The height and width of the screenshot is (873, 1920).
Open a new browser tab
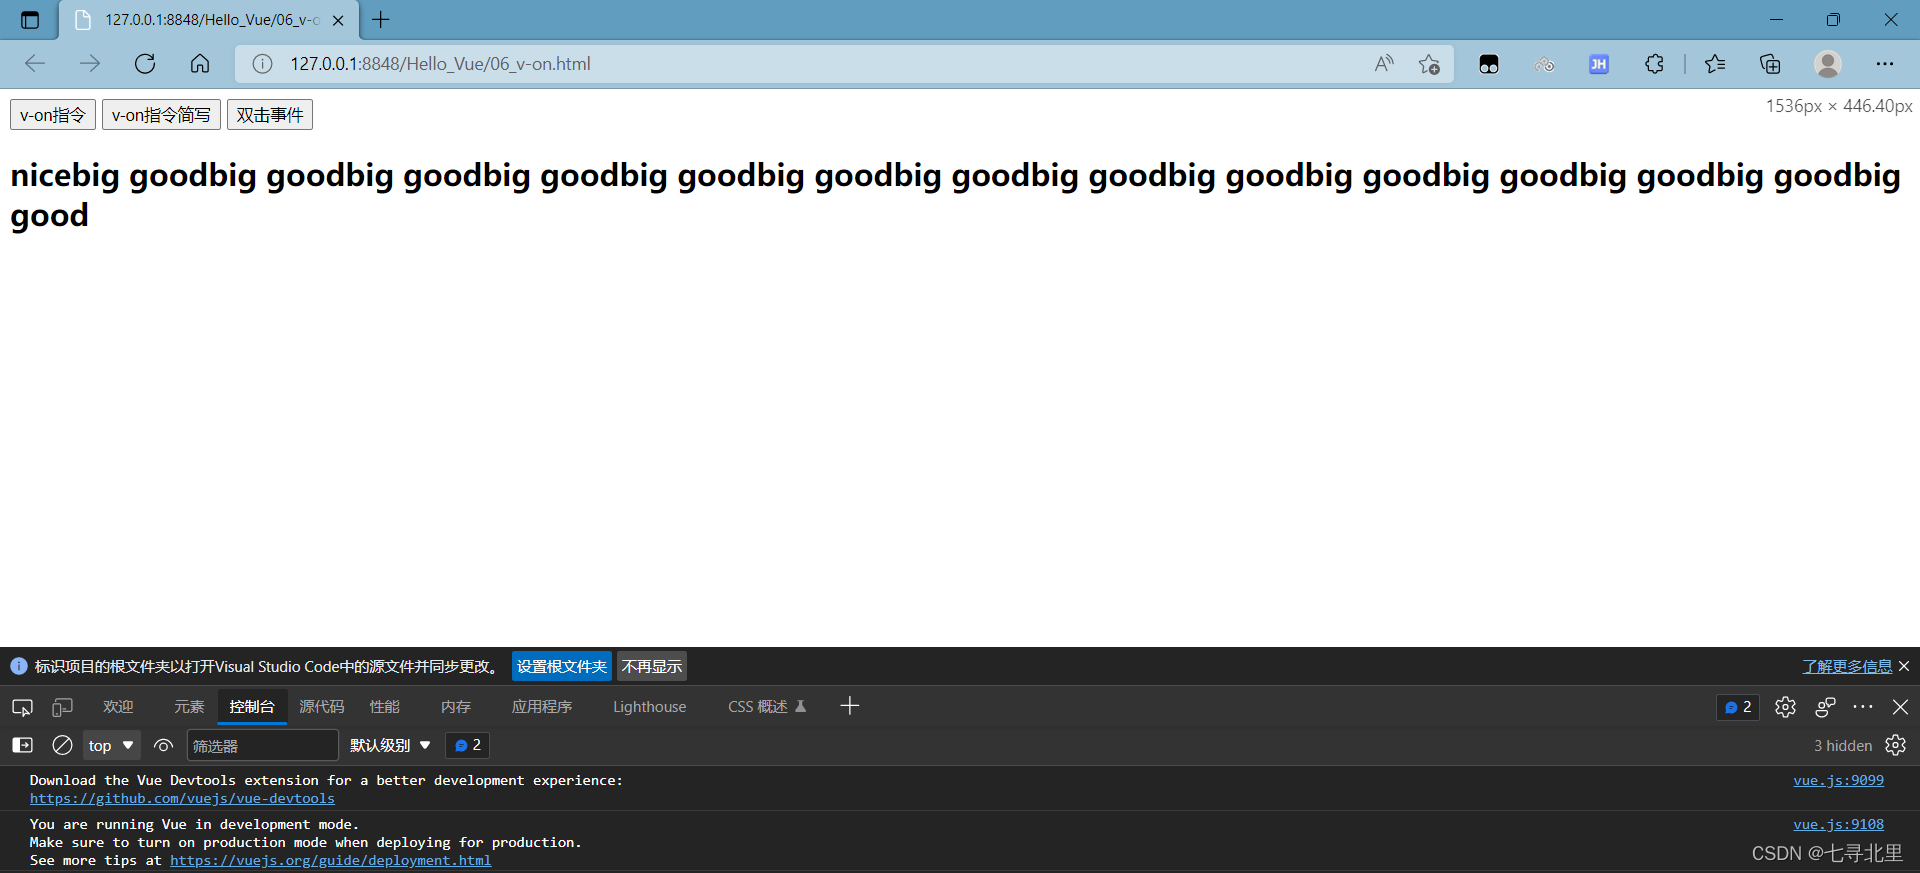coord(381,20)
